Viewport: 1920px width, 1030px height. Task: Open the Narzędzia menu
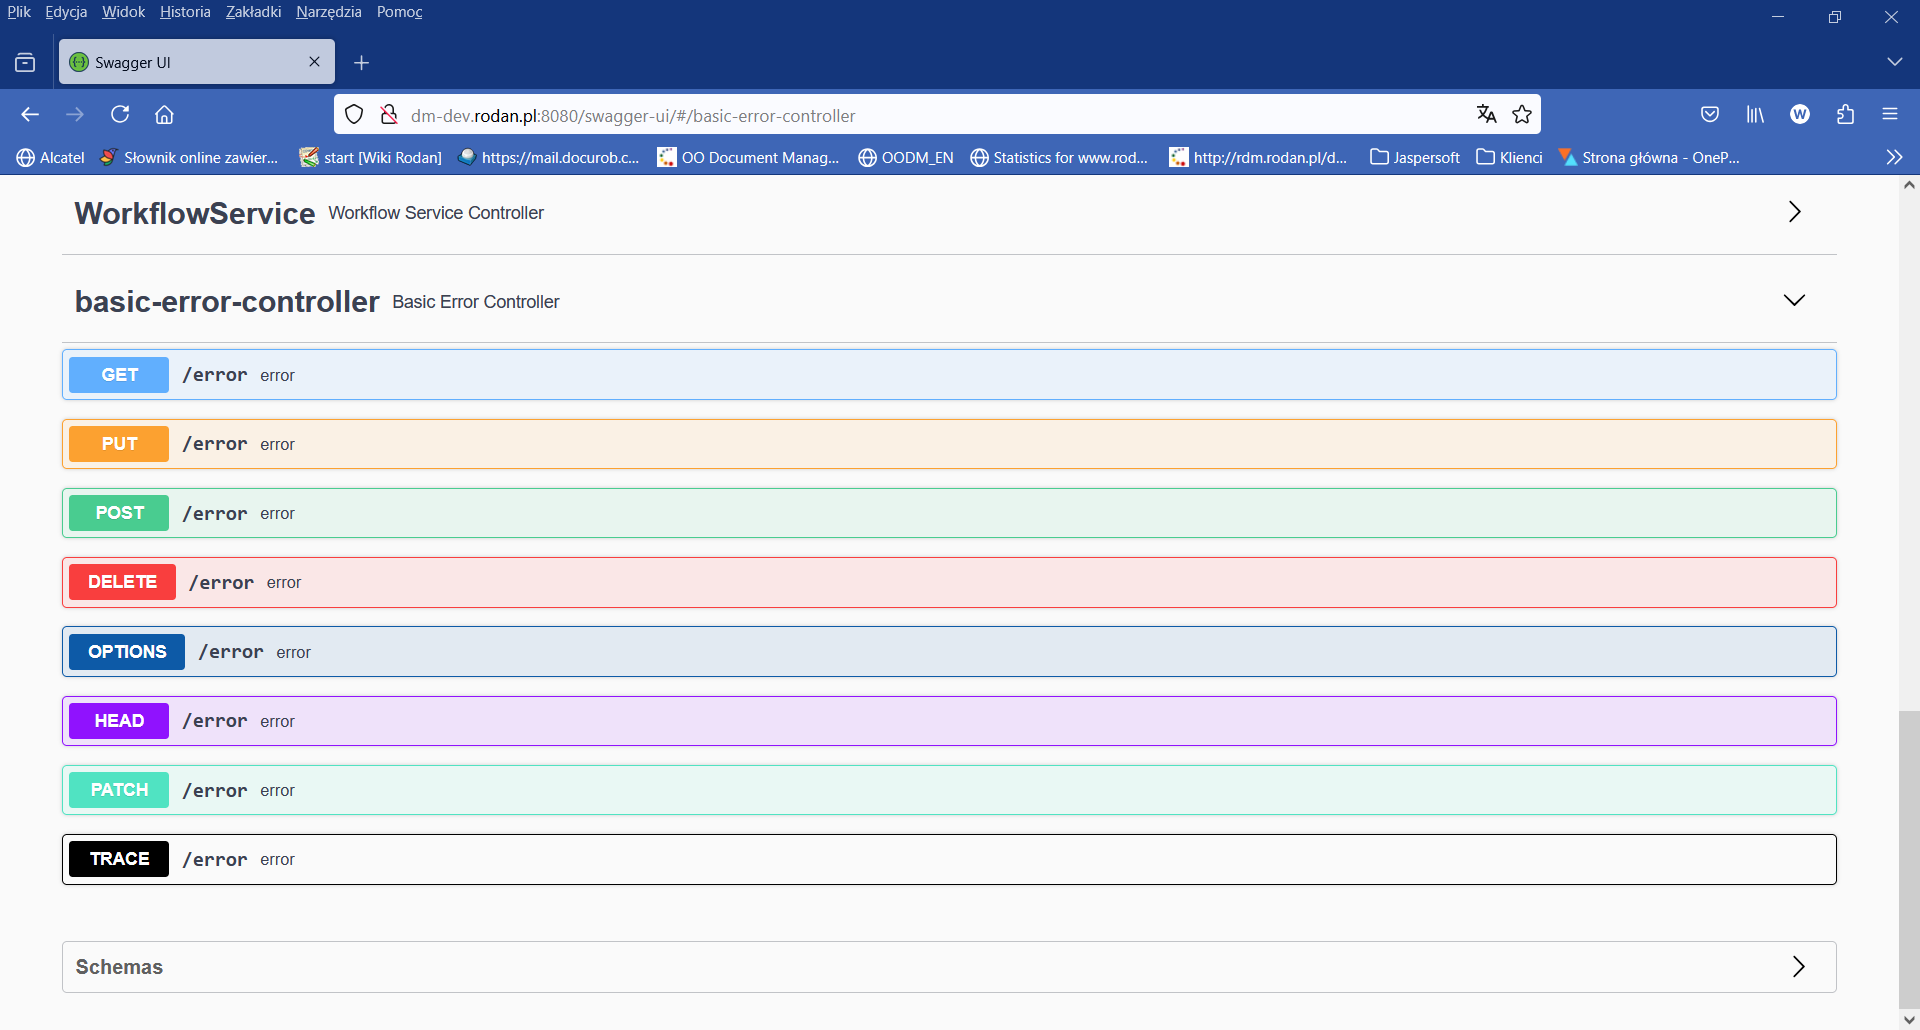[329, 12]
